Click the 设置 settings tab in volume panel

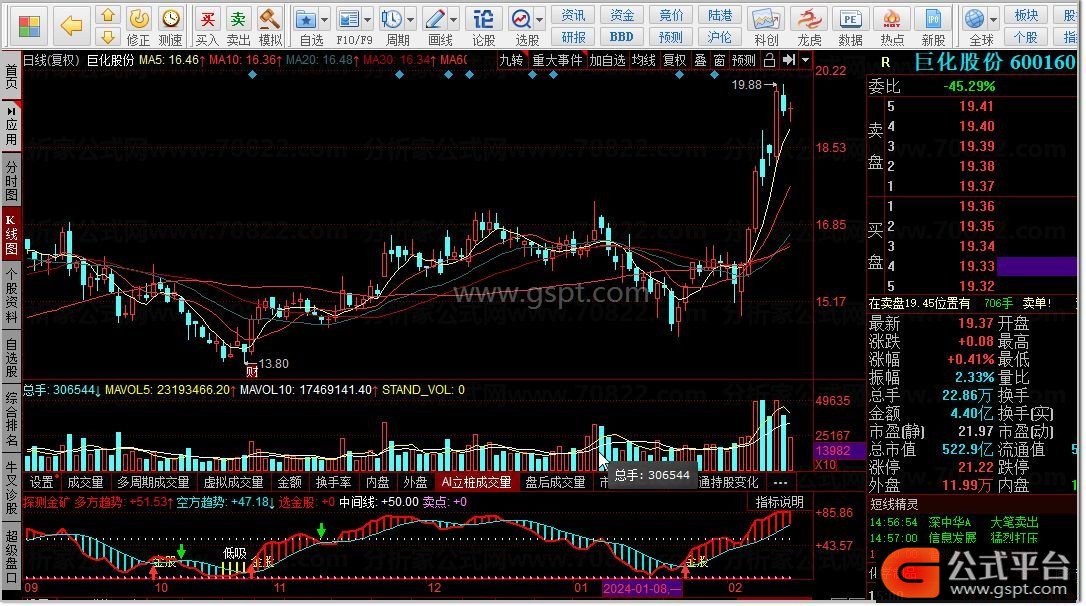pos(42,482)
